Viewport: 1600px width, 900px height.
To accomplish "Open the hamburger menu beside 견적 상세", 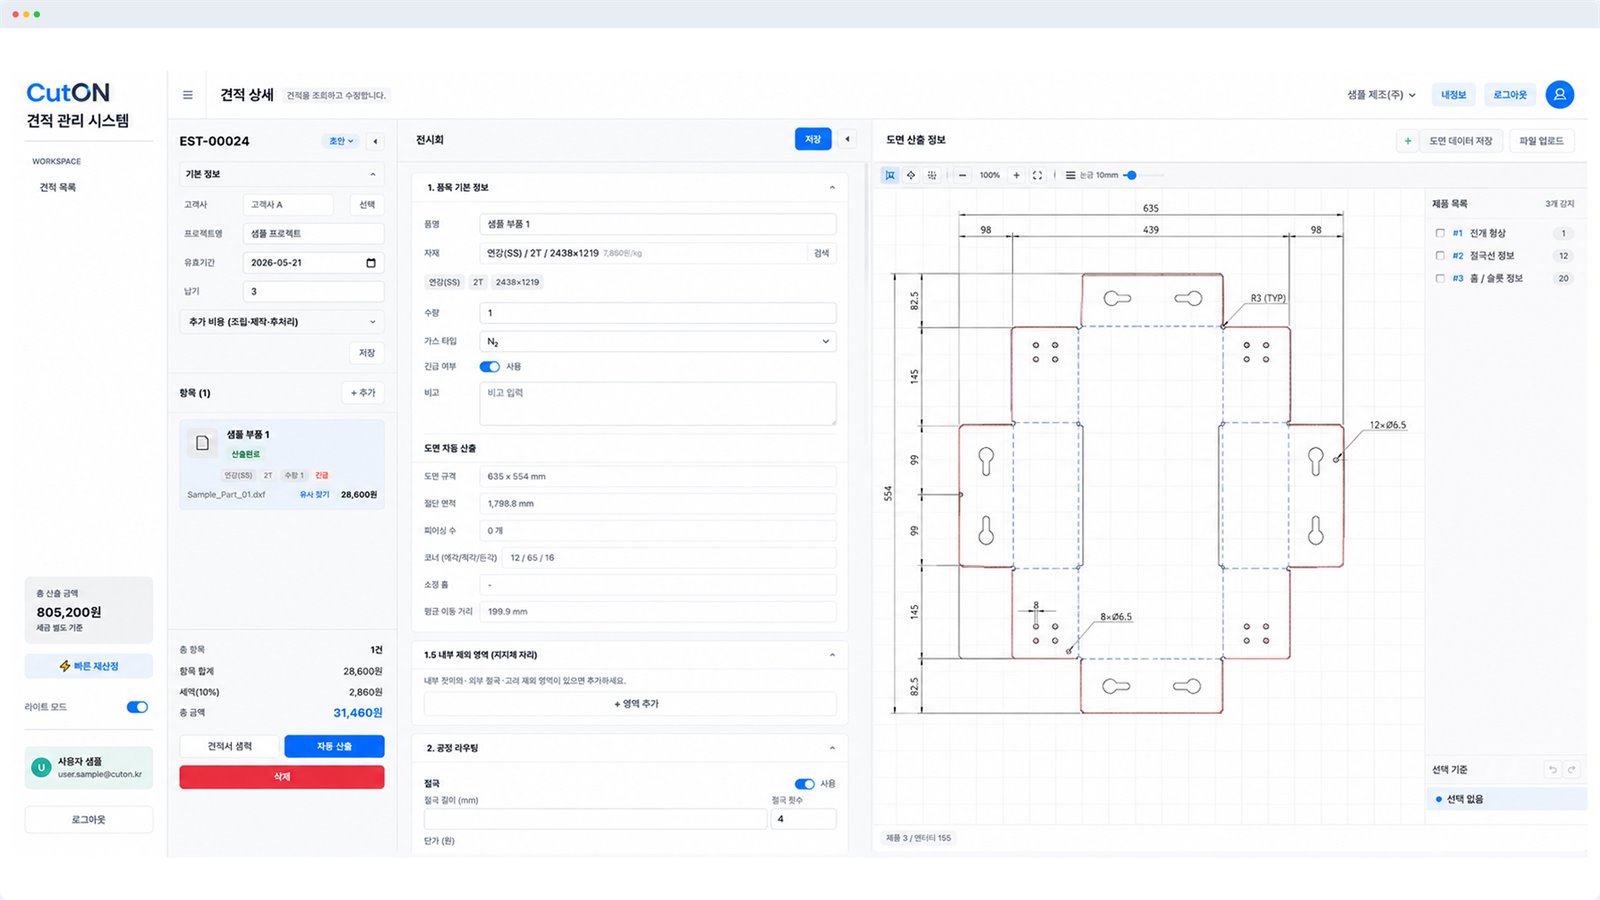I will [x=187, y=95].
